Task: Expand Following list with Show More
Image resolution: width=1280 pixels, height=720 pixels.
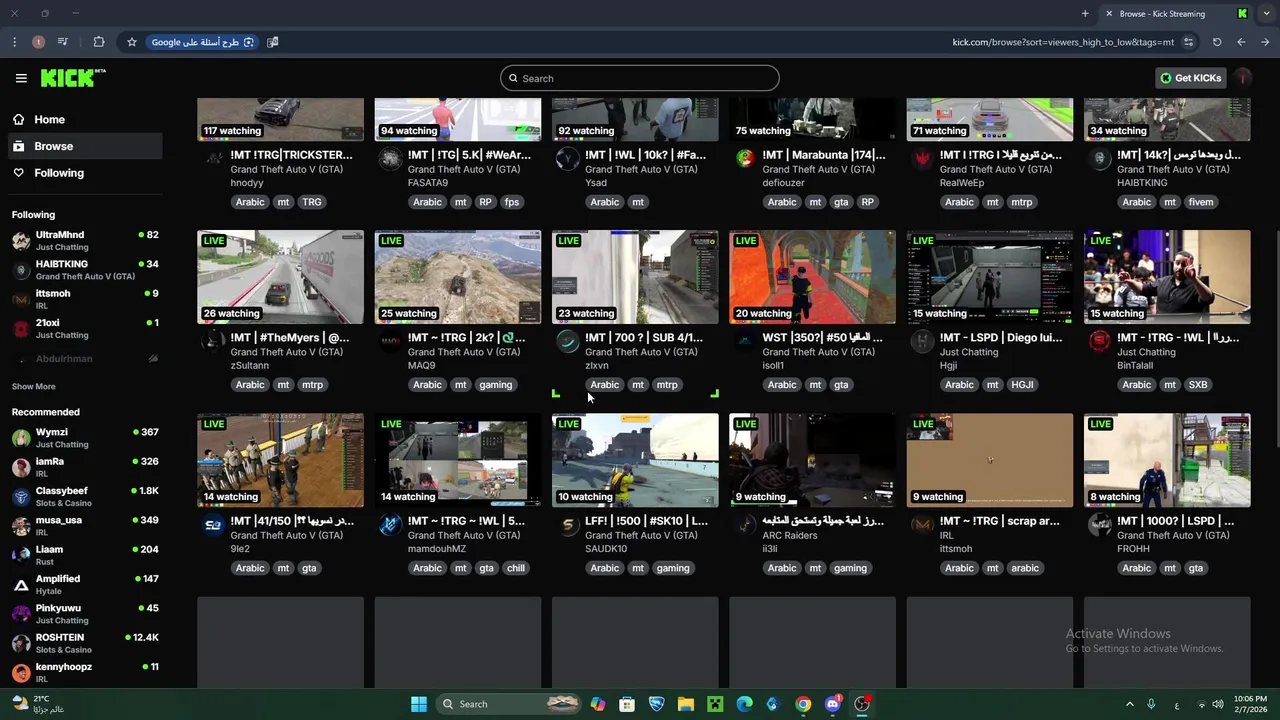Action: (x=33, y=386)
